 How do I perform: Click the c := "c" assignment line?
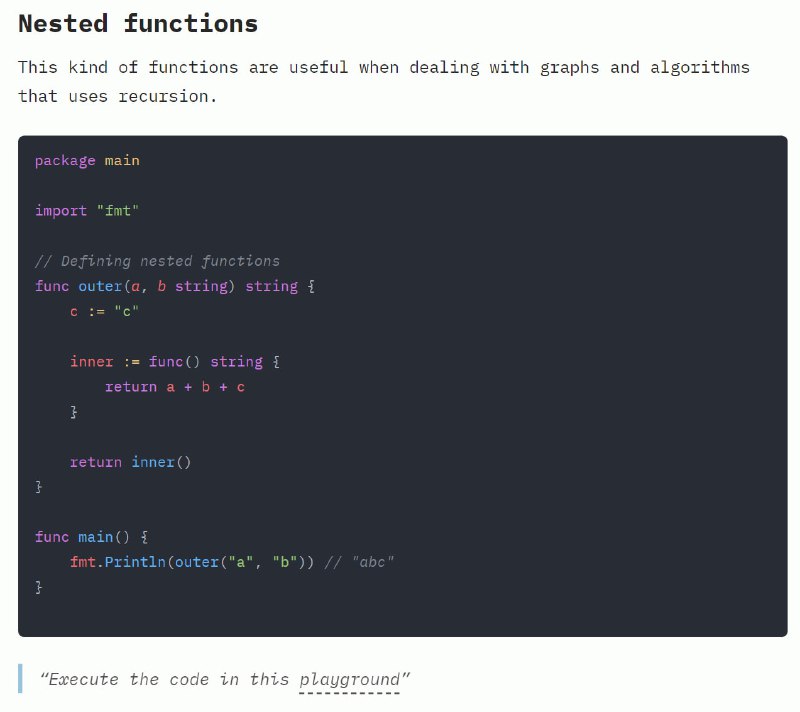click(105, 311)
